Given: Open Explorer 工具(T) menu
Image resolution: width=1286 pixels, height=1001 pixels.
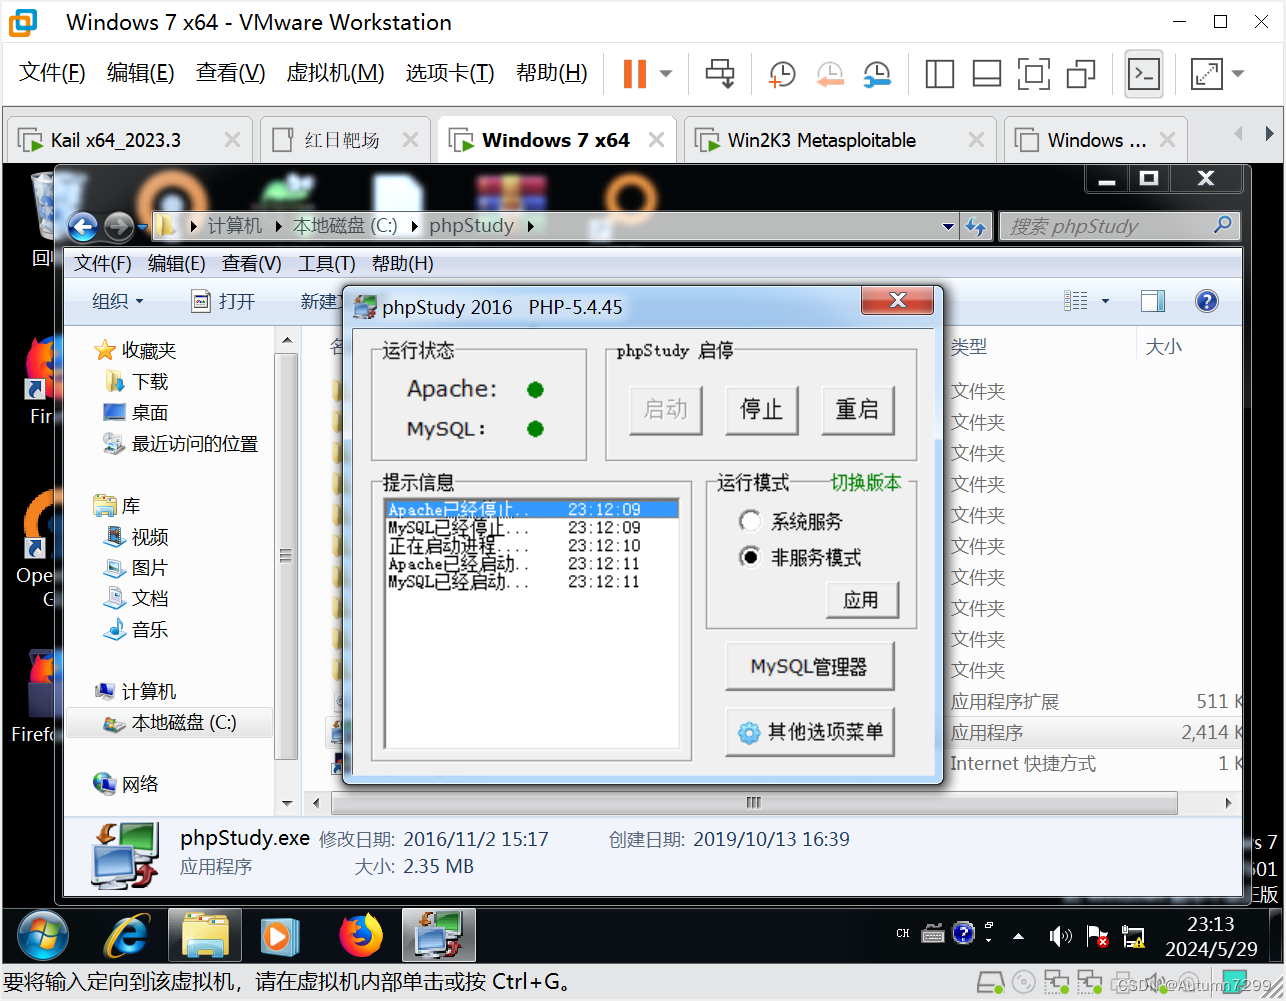Looking at the screenshot, I should coord(327,264).
